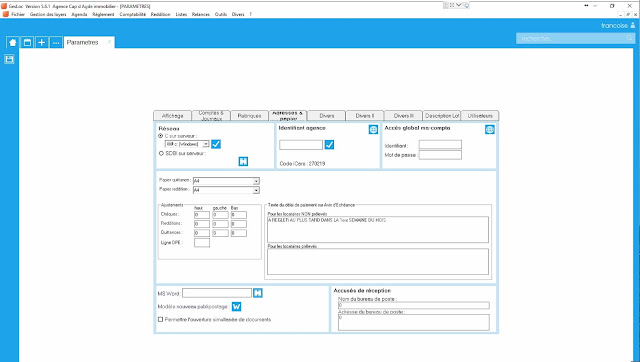Click the Chèques haut adjustment field
This screenshot has height=362, width=640.
click(x=202, y=215)
